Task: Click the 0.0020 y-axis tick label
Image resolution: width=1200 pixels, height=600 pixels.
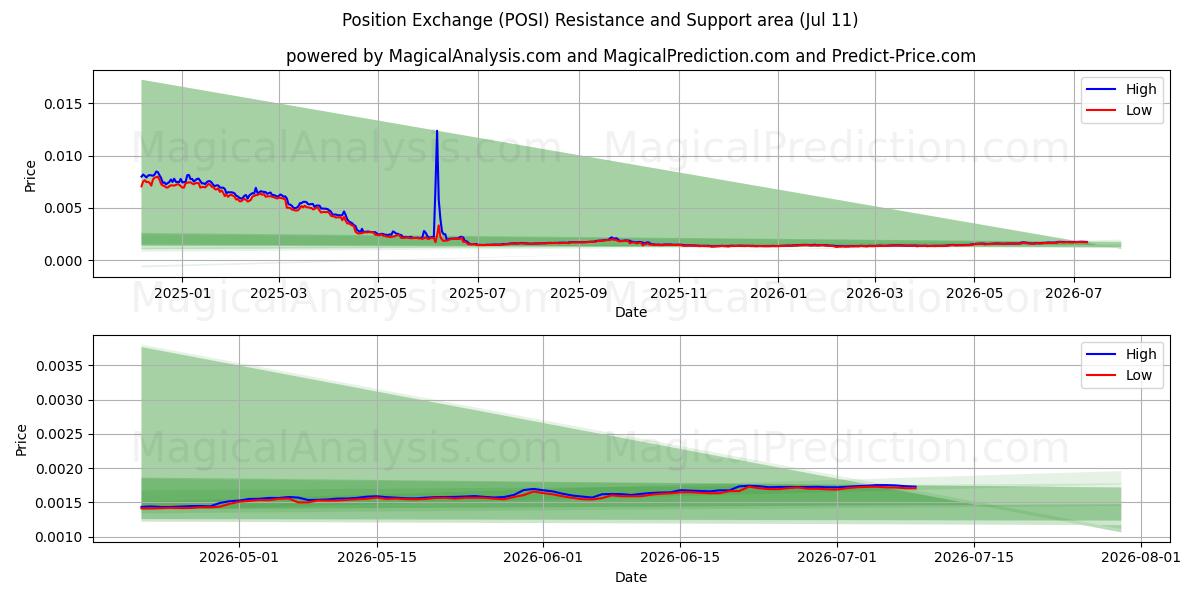Action: point(62,469)
